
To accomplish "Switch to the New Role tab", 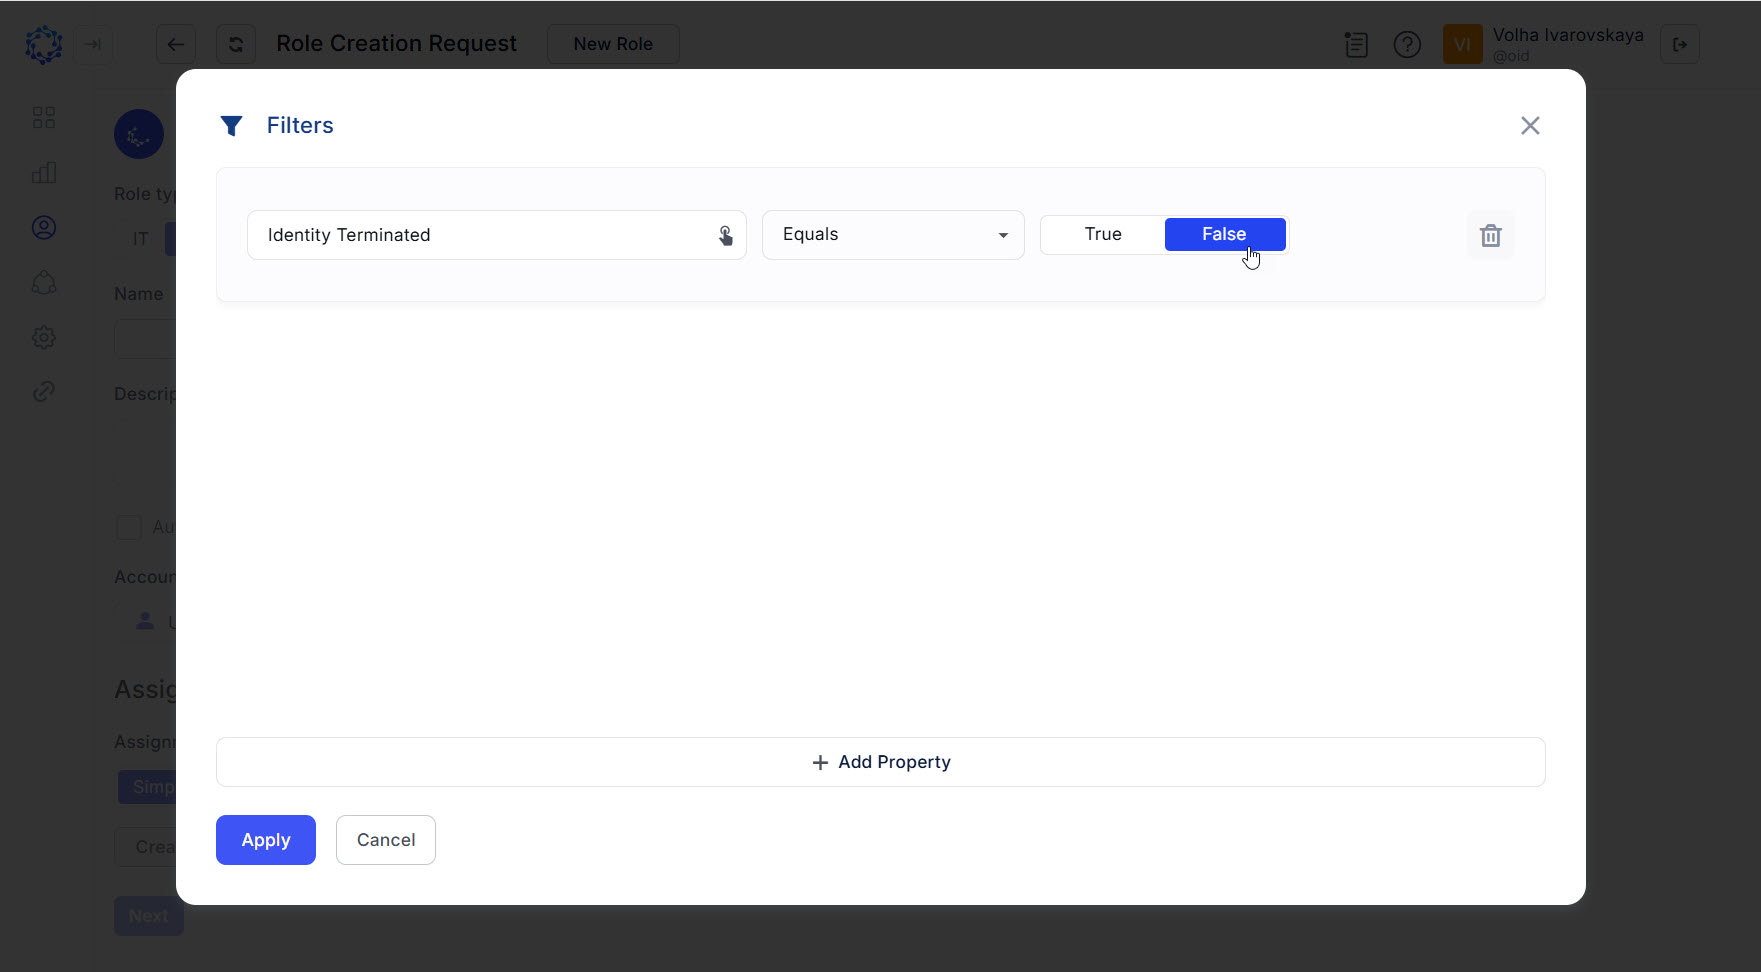I will click(x=613, y=44).
